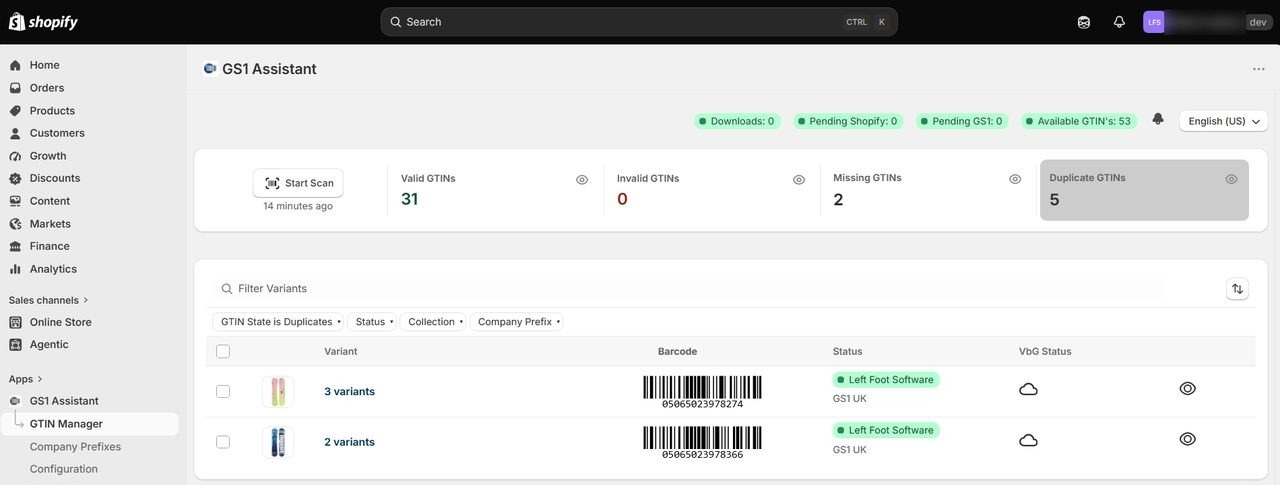Image resolution: width=1280 pixels, height=485 pixels.
Task: Open the GTIN State is Duplicates filter
Action: (x=279, y=322)
